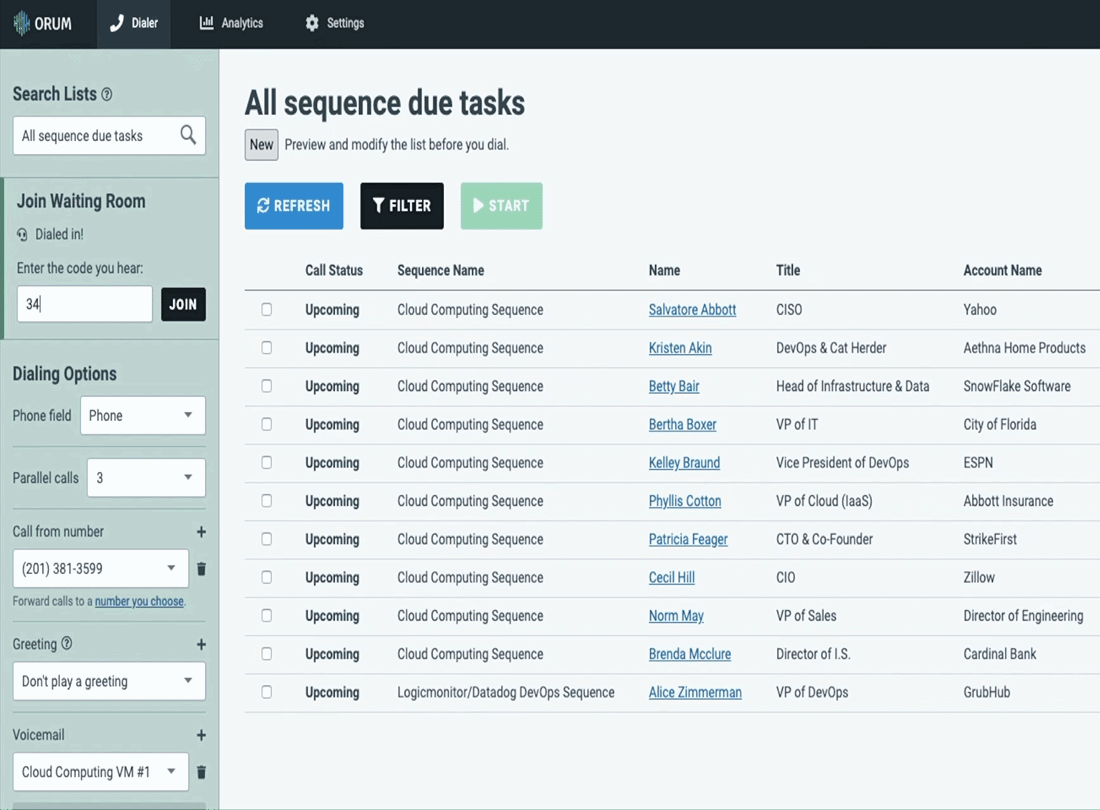Open Cecil Hill contact link

[672, 577]
